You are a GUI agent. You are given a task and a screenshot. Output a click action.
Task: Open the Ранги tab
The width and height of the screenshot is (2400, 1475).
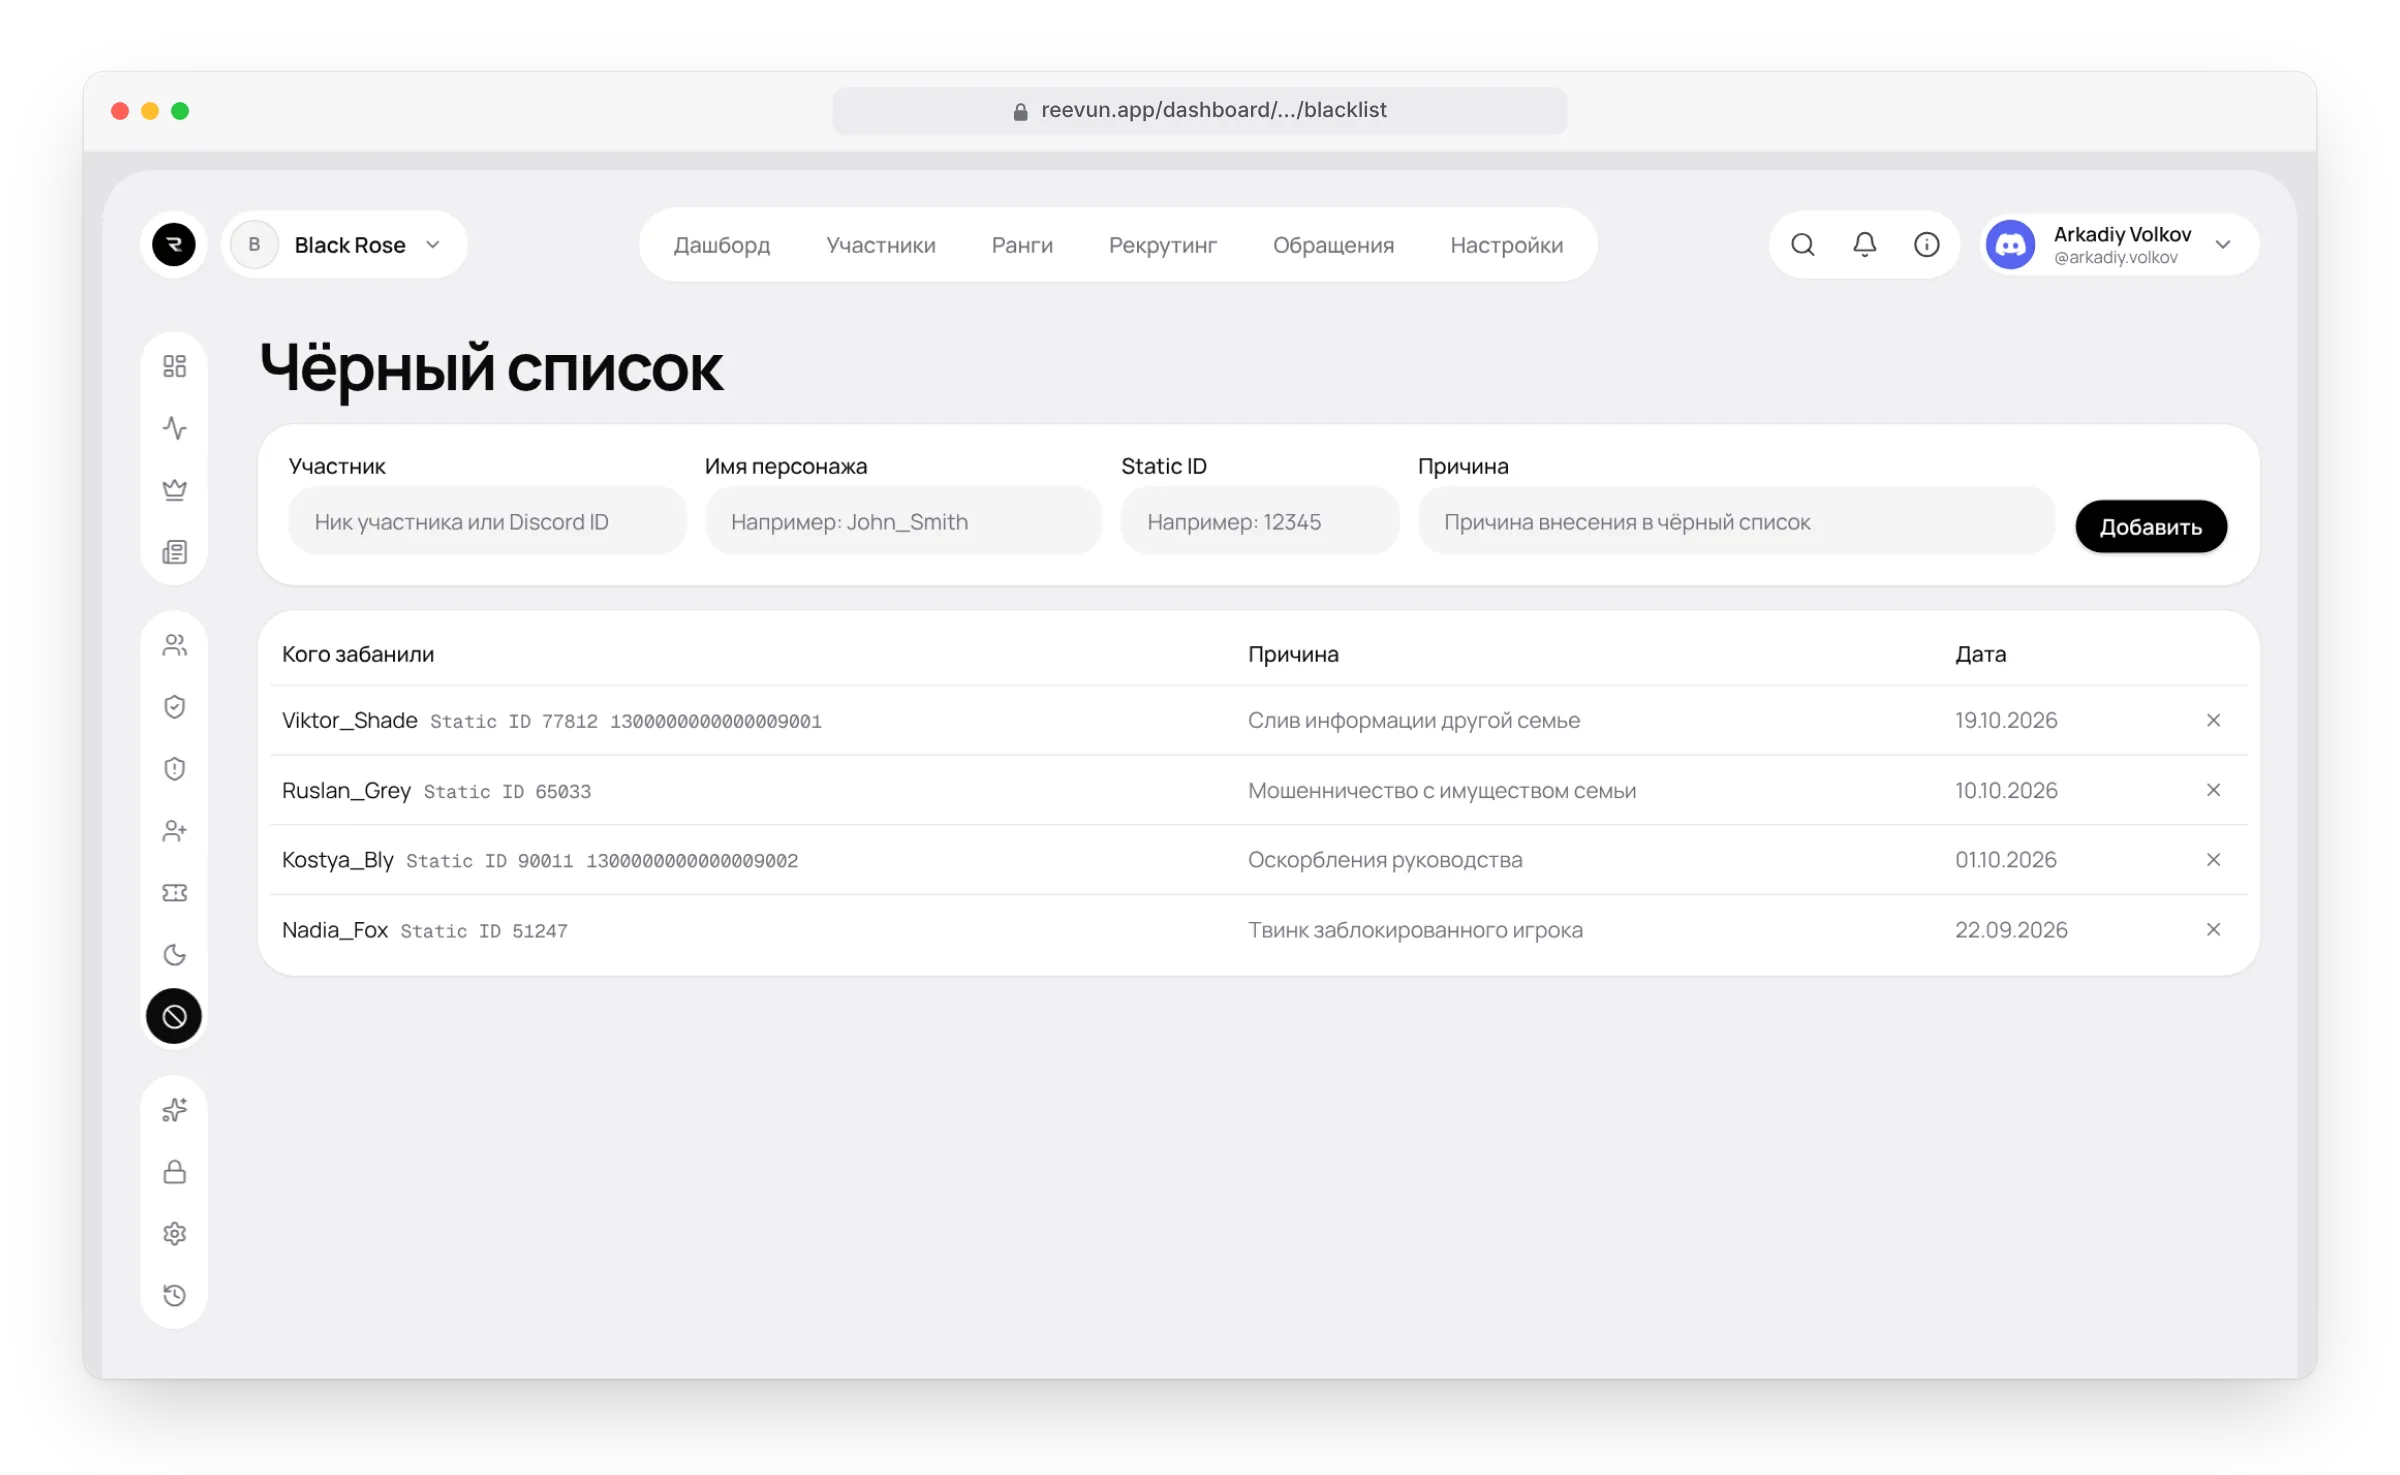point(1021,245)
